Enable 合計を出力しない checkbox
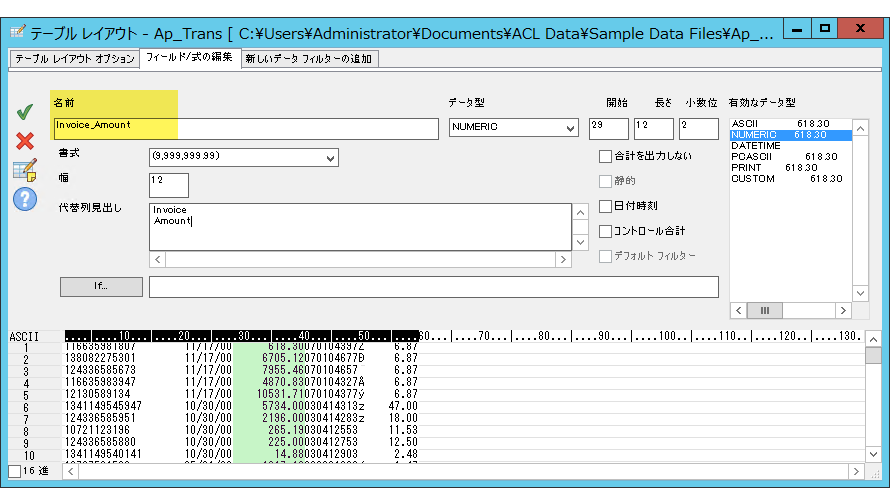Screen dimensions: 890x488 point(605,156)
